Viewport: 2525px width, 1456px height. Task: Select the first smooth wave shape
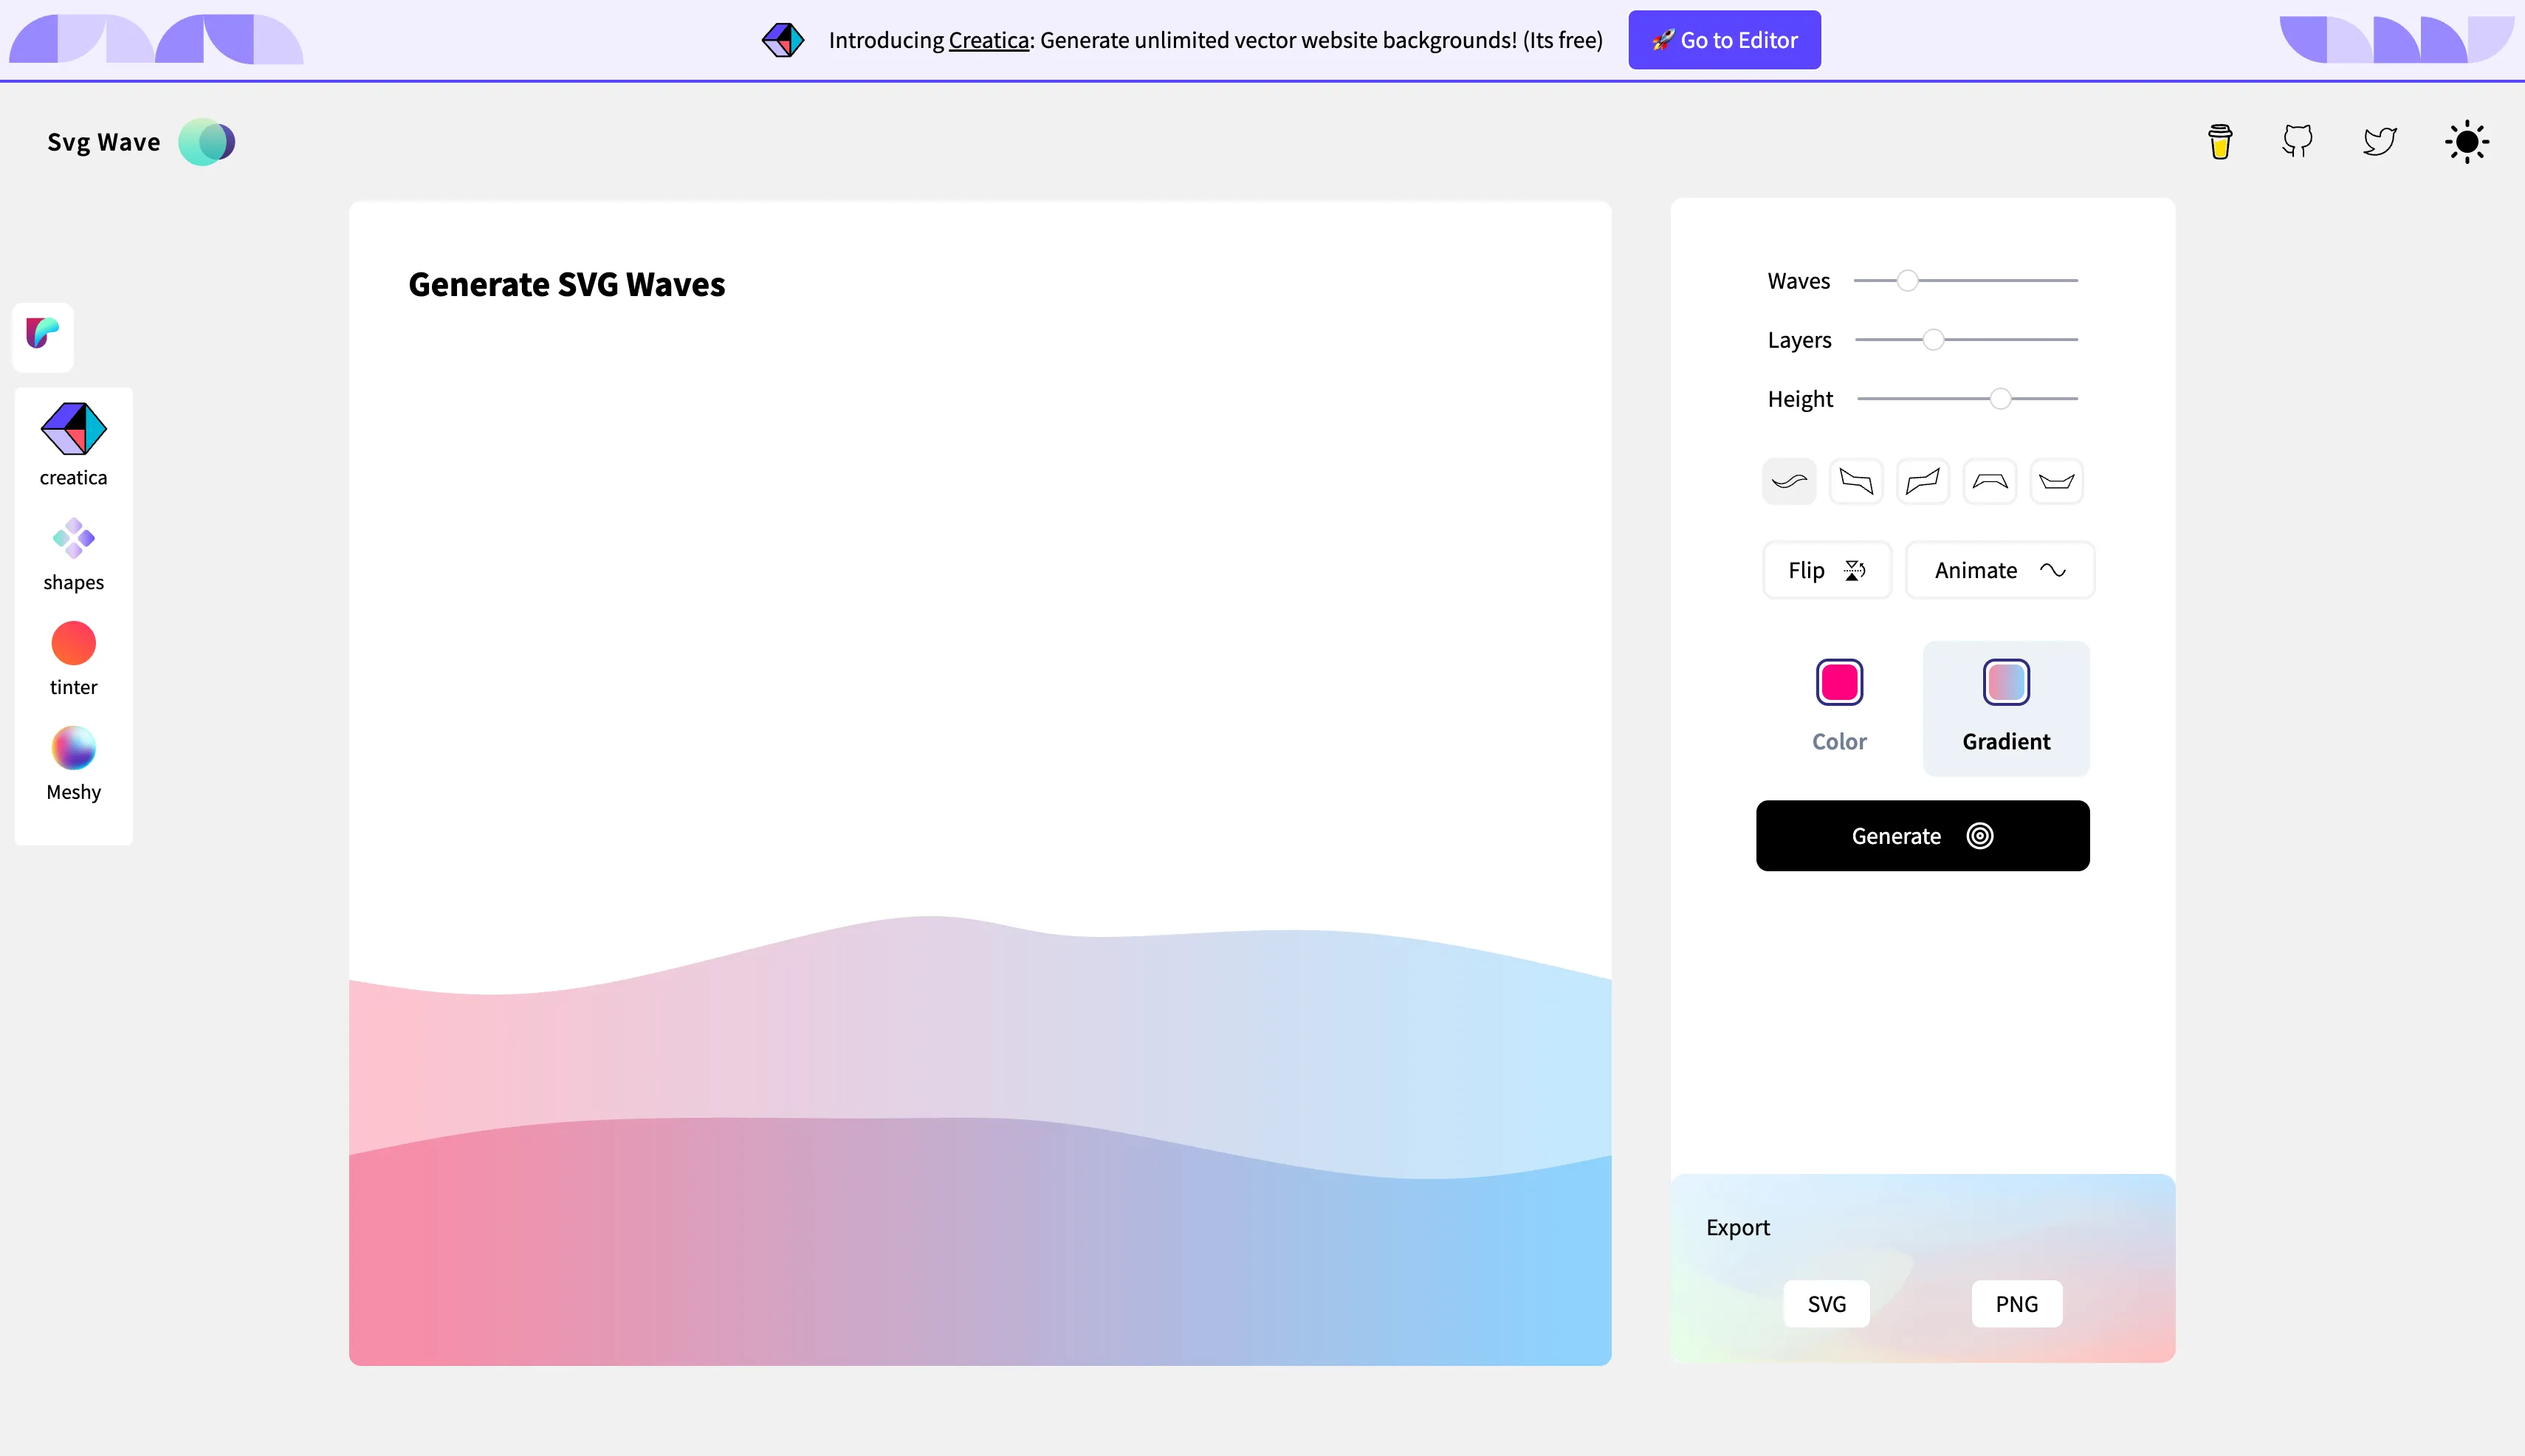(x=1789, y=482)
